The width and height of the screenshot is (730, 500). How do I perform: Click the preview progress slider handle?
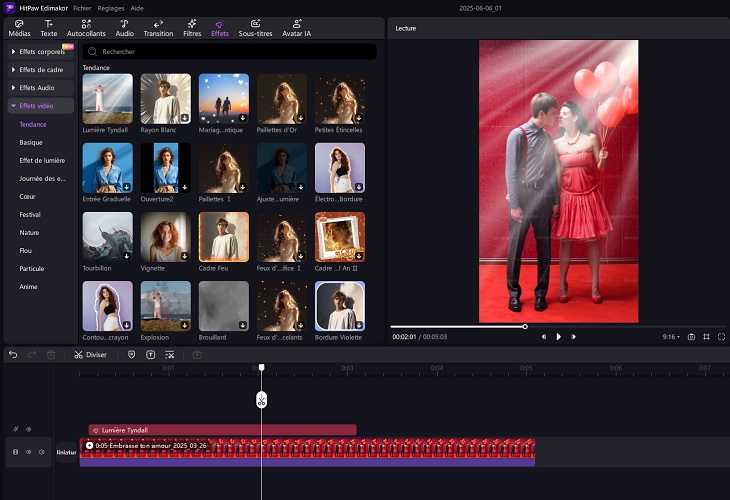tap(525, 326)
